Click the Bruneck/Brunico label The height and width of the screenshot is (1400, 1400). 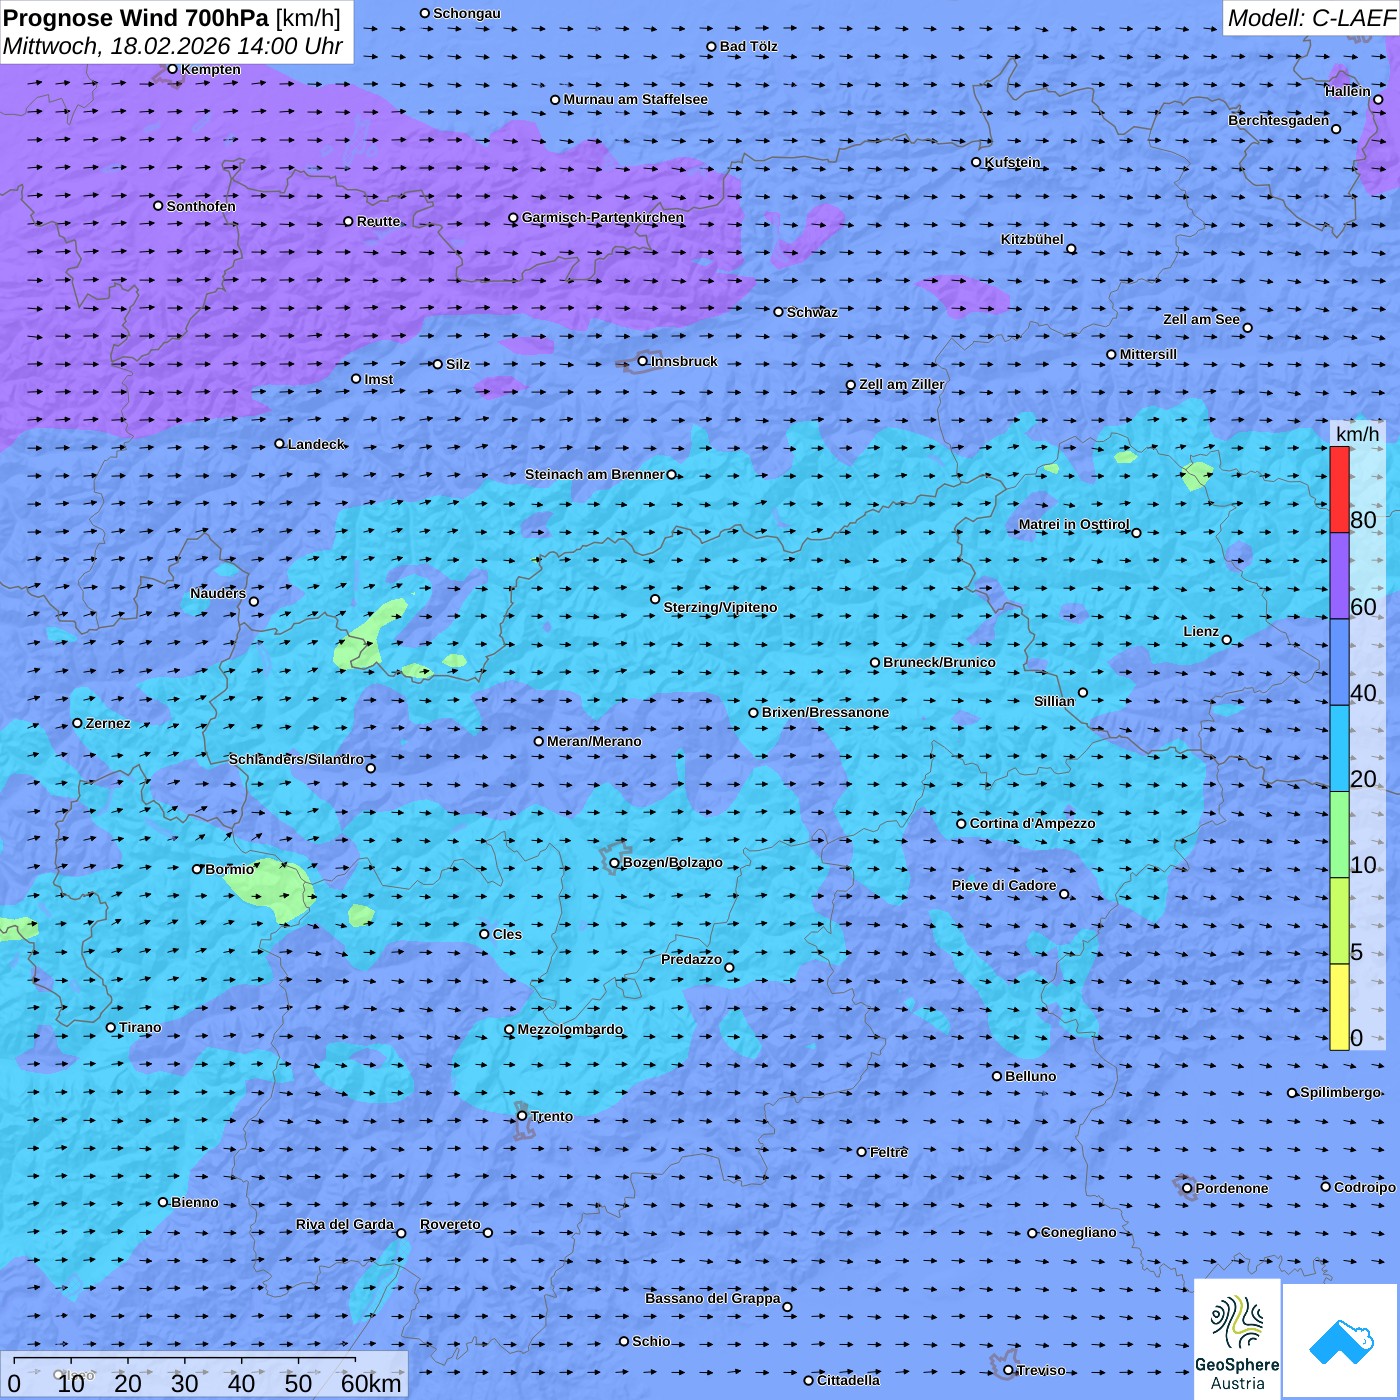[939, 662]
